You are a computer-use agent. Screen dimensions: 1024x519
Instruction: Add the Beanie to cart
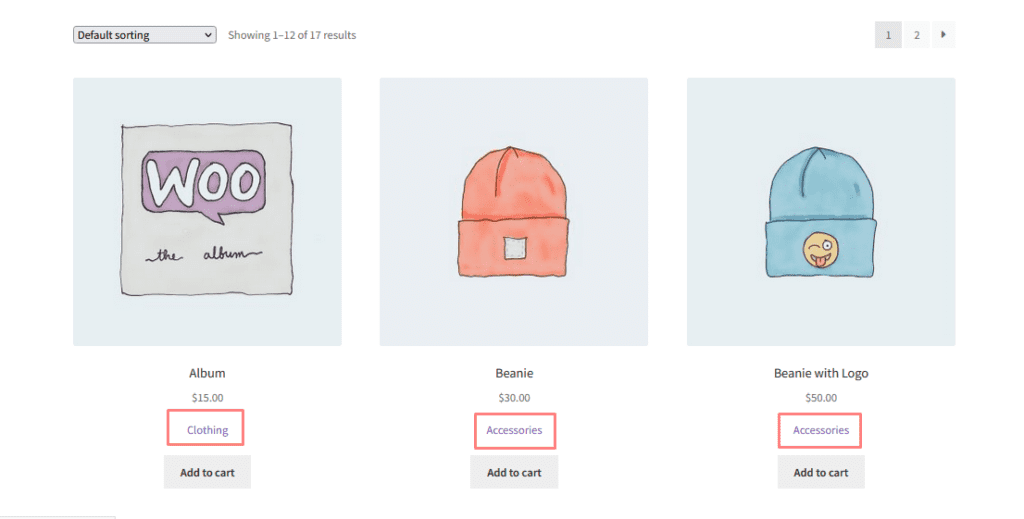(514, 472)
